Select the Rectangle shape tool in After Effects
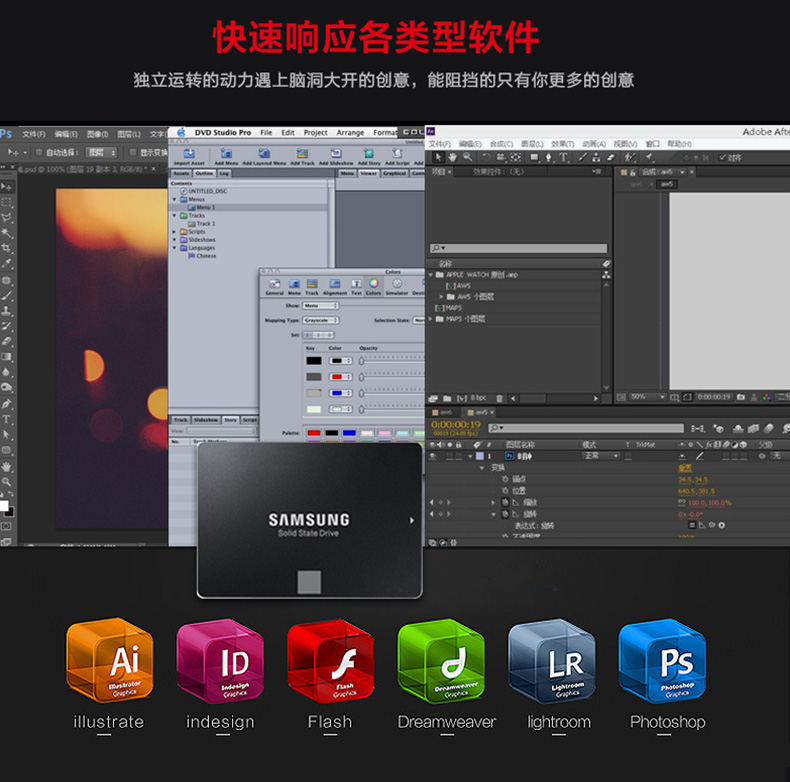 point(534,157)
